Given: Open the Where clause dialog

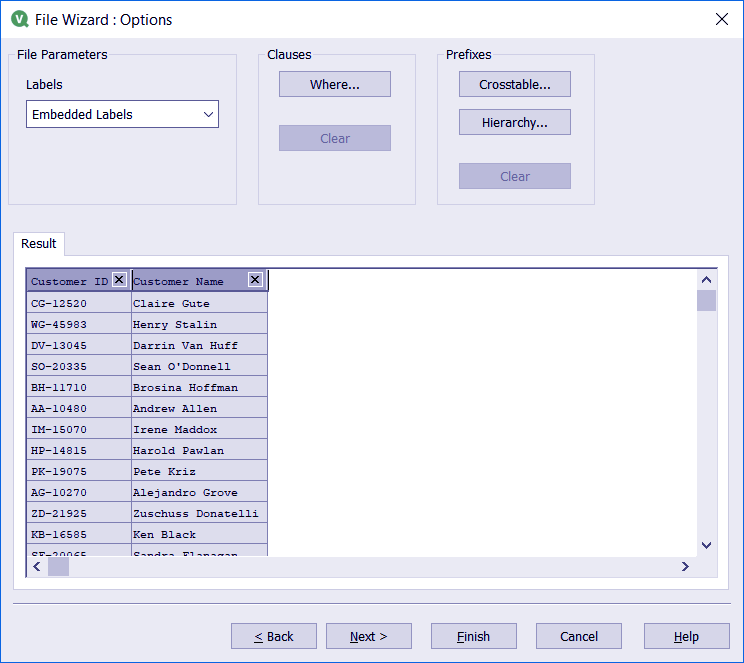Looking at the screenshot, I should point(335,84).
